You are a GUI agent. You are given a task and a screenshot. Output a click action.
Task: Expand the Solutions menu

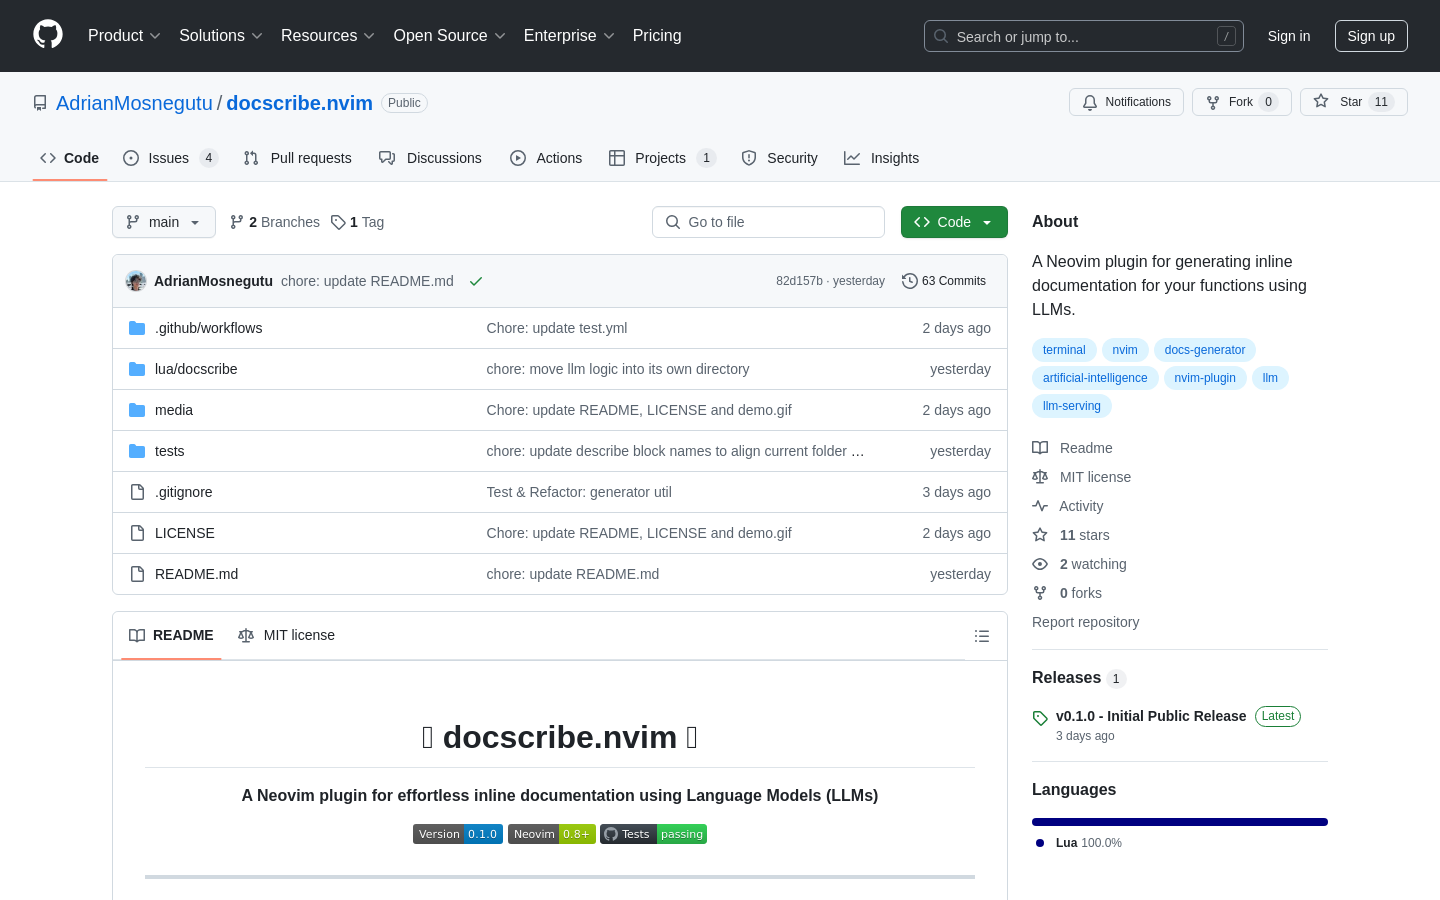click(x=221, y=36)
